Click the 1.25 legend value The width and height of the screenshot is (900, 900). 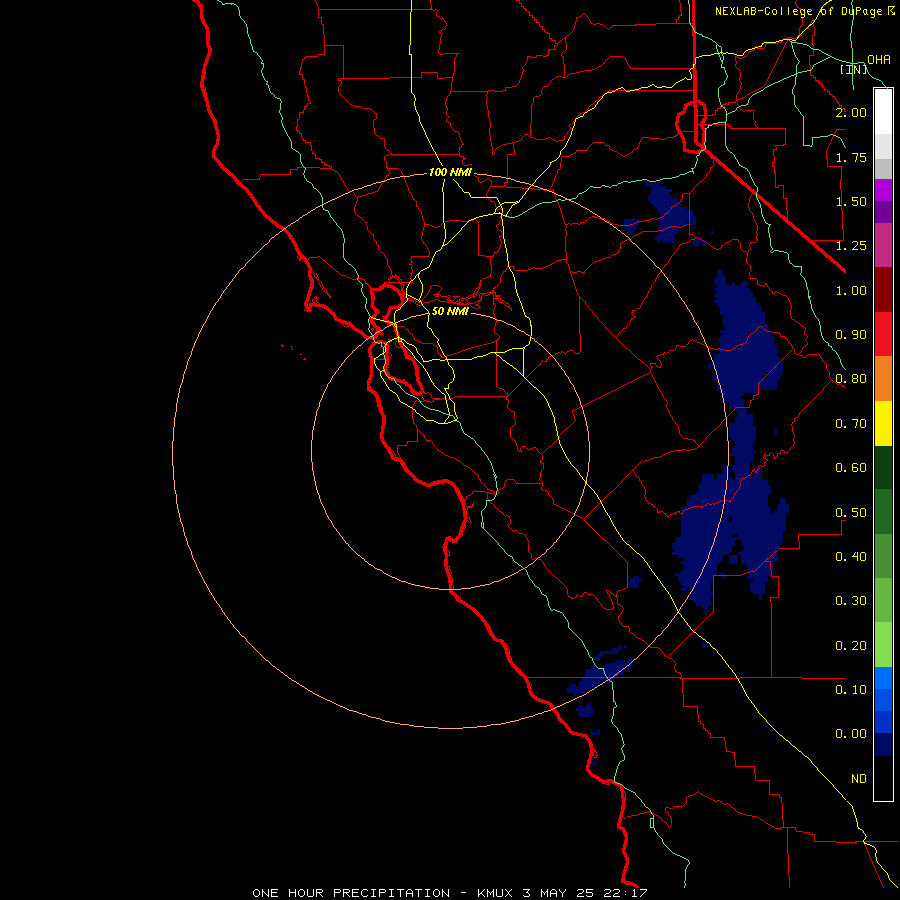tap(851, 246)
